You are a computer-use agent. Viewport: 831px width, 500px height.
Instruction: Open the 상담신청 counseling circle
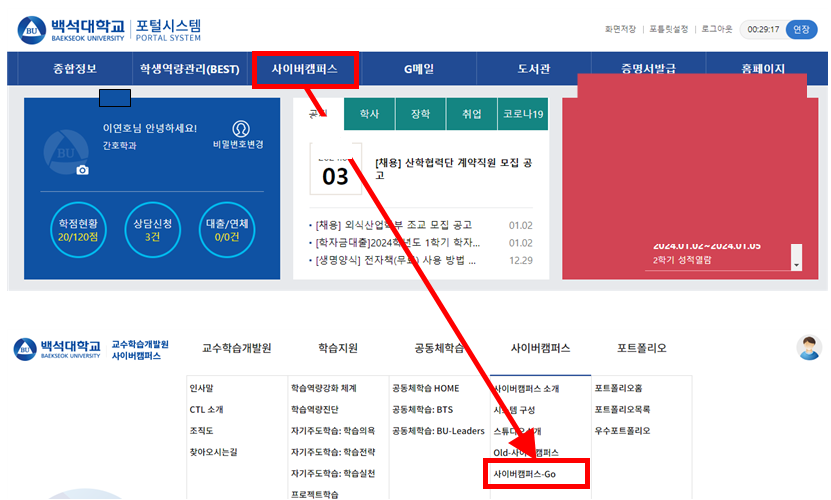(152, 230)
